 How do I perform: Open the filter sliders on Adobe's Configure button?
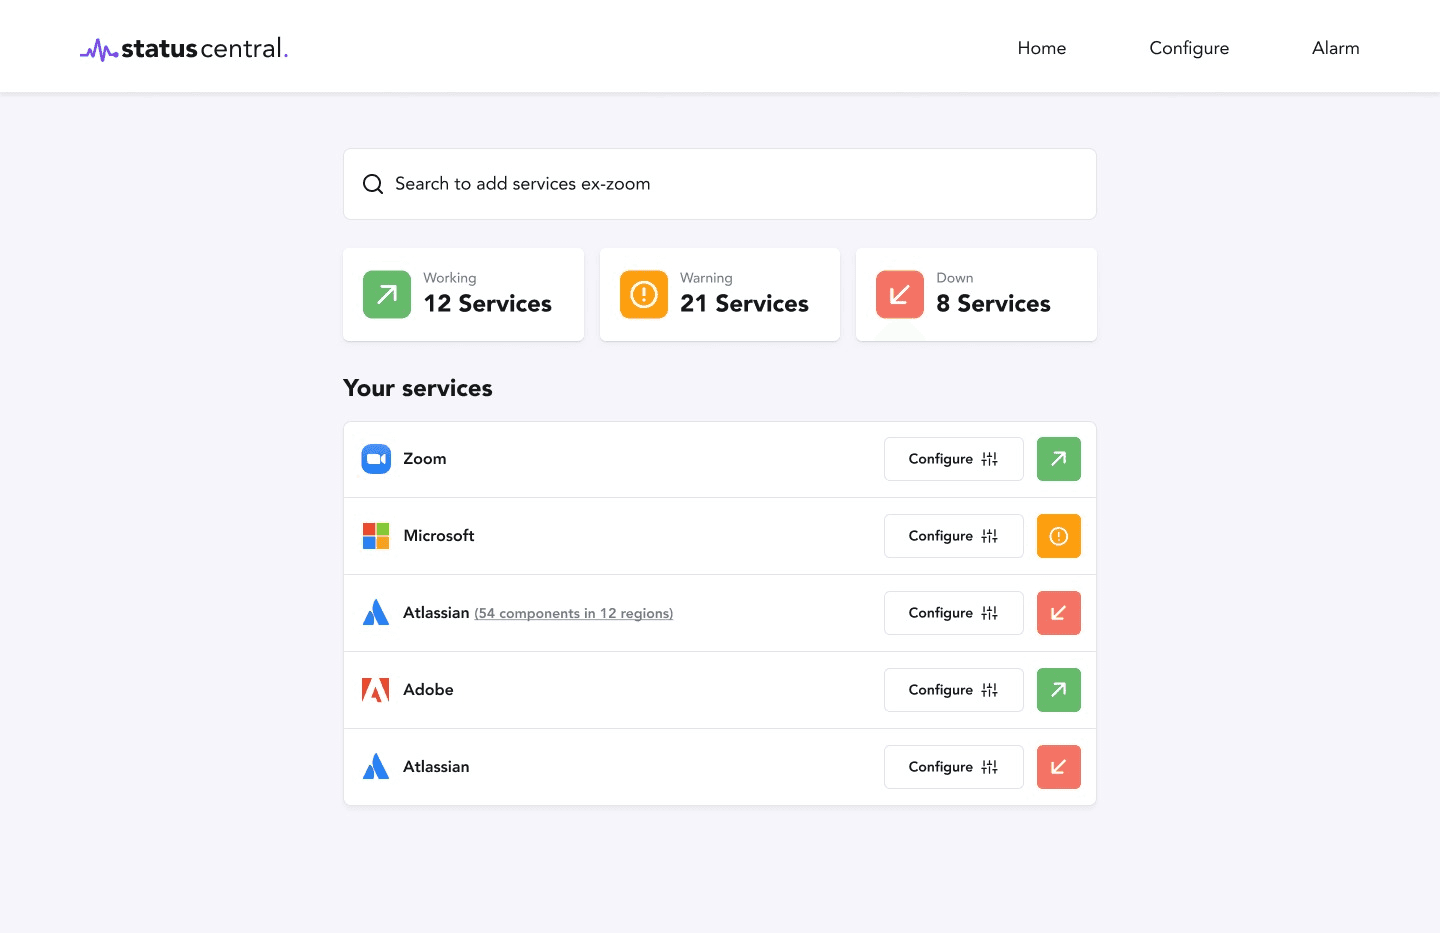click(989, 689)
